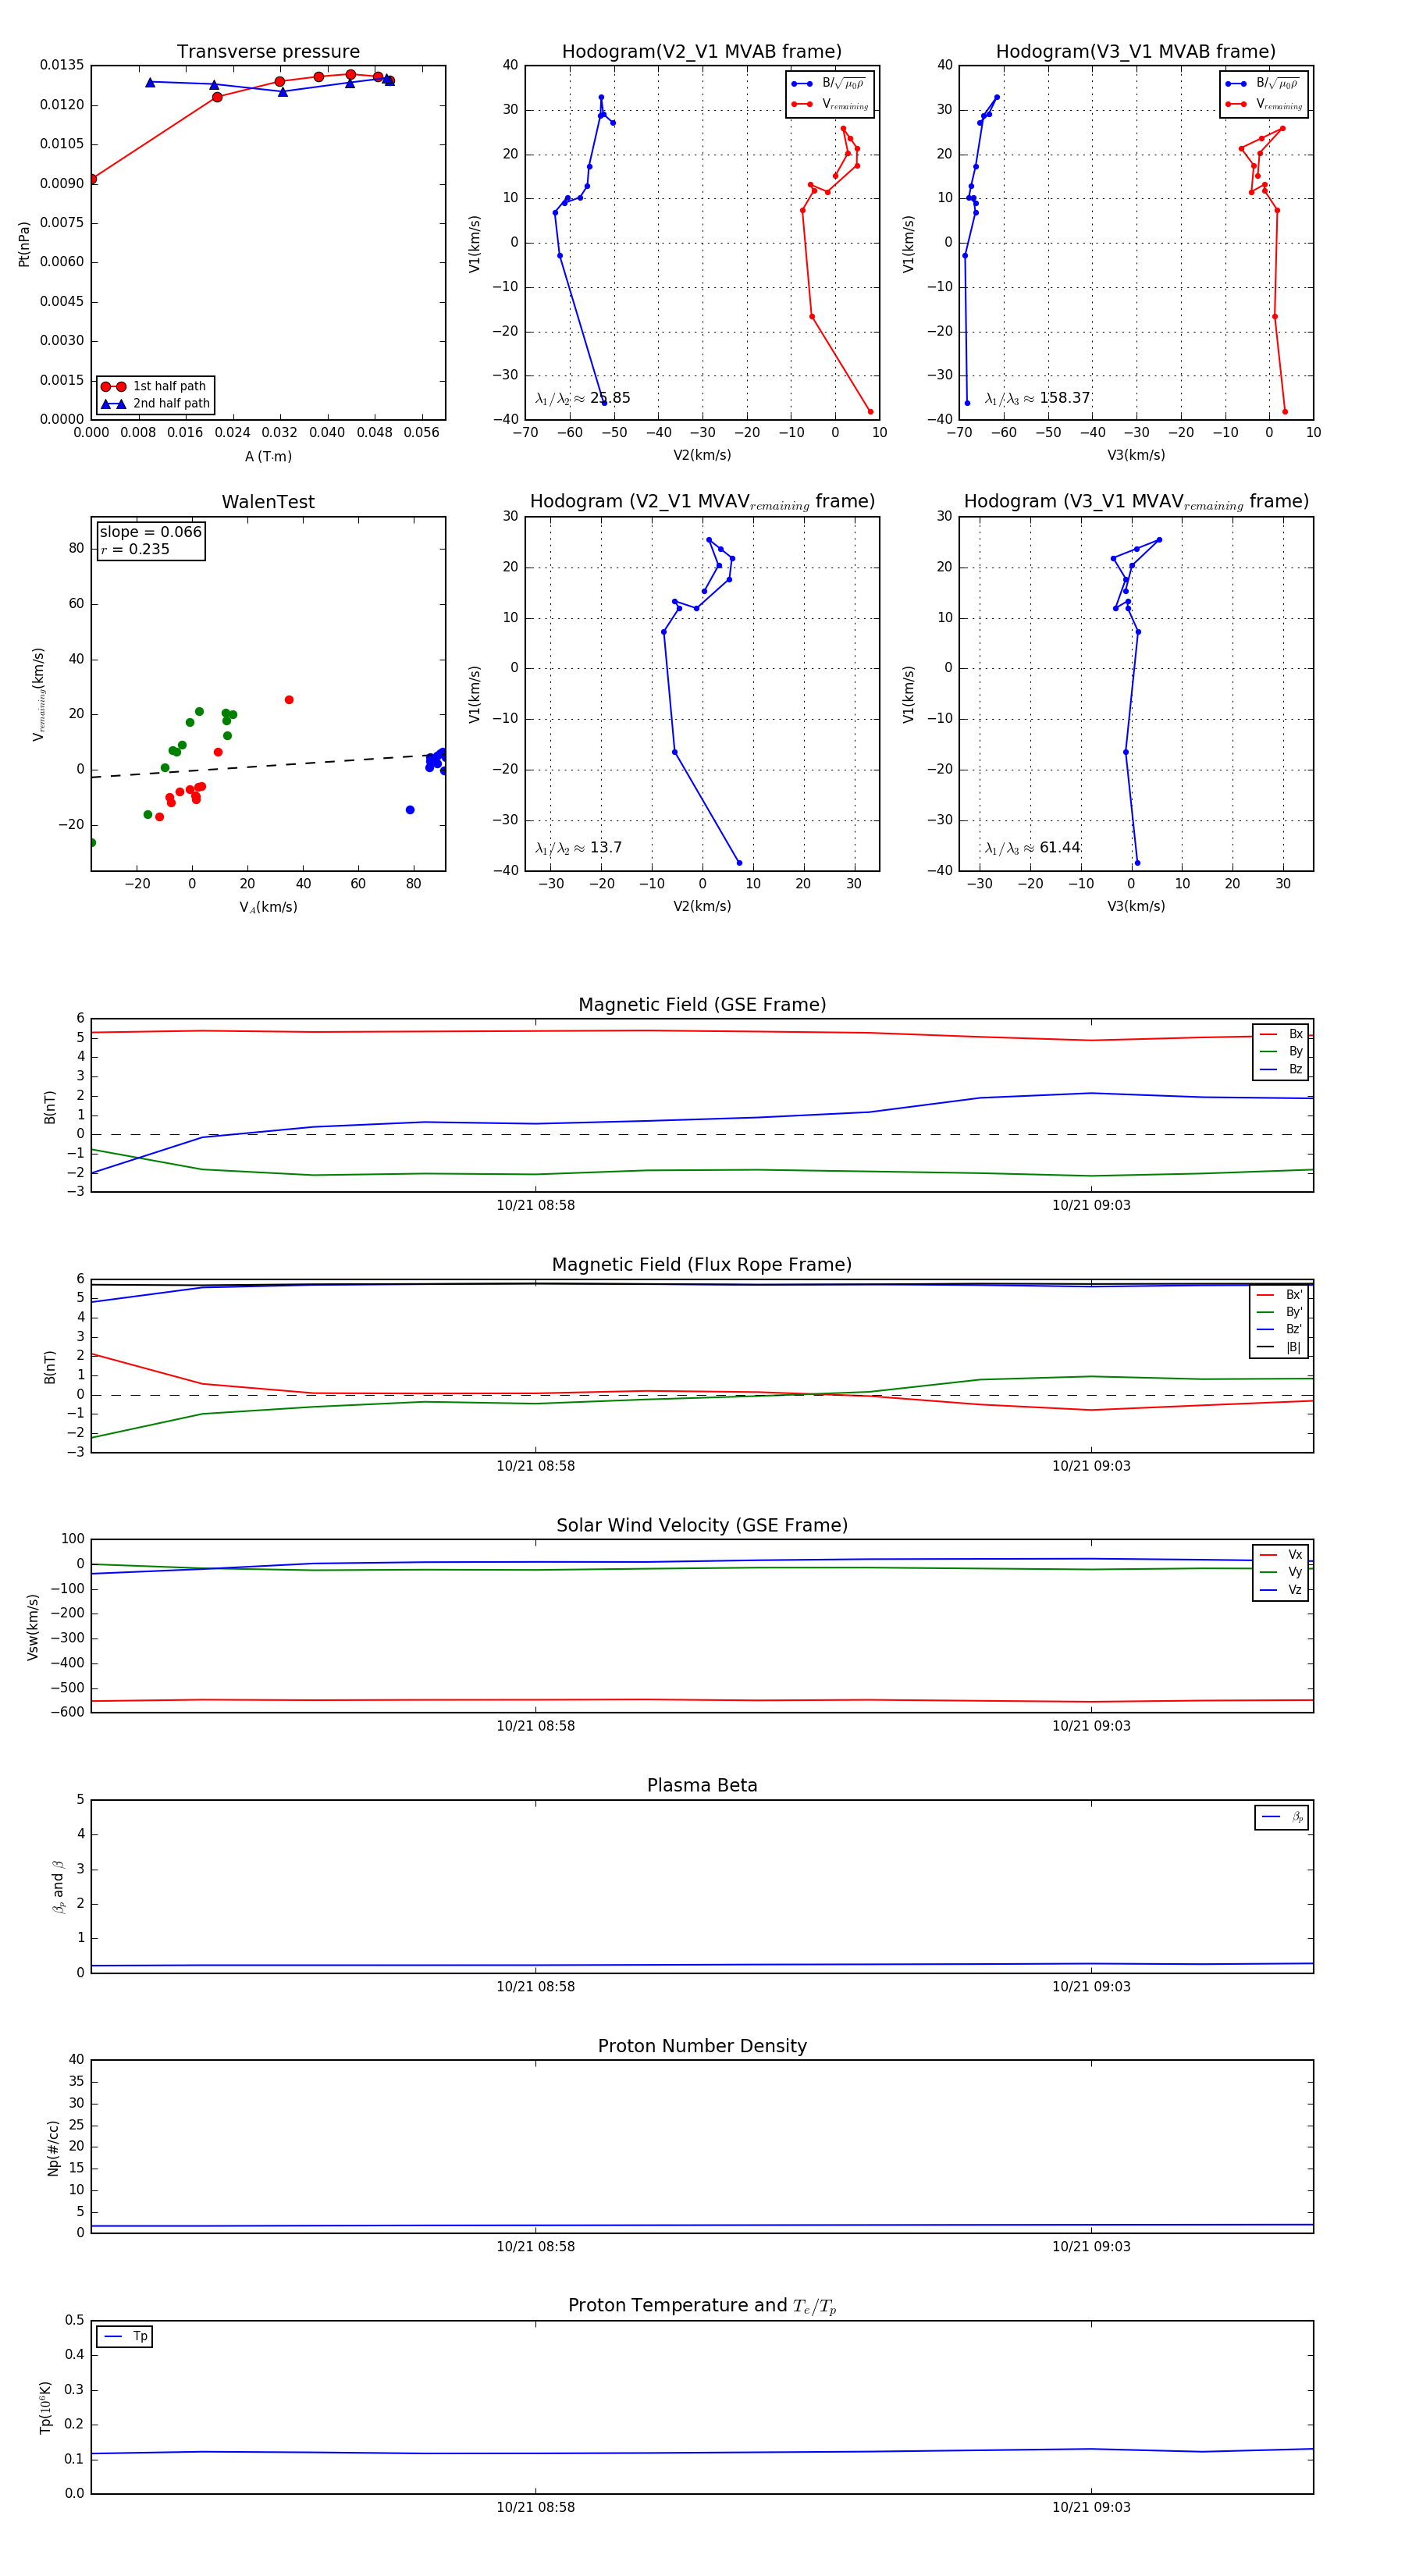1405x2576 pixels.
Task: Click the "Proton Temperature and Te/Tp" title
Action: click(702, 2306)
